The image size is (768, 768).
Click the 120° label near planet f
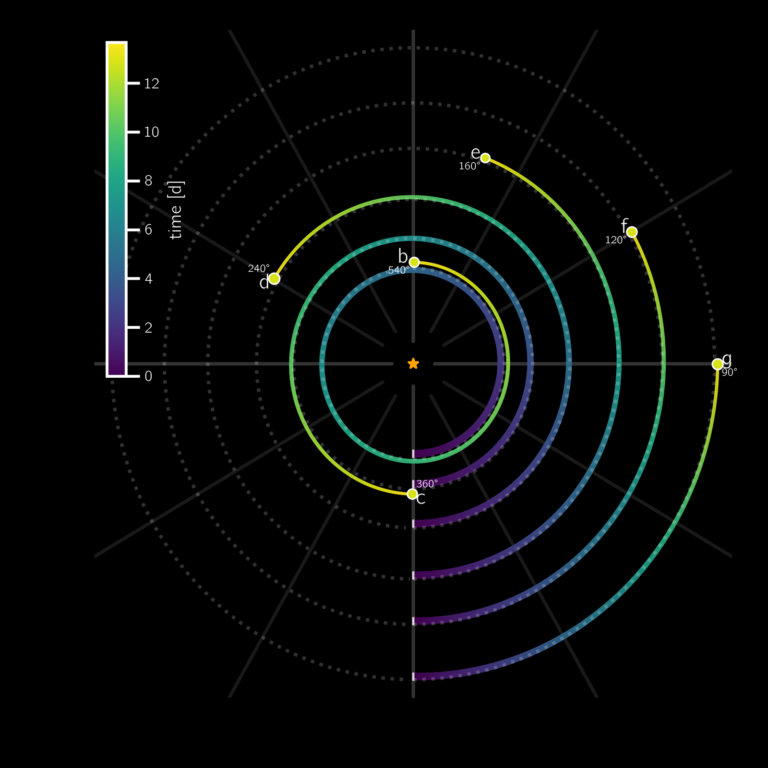pos(615,240)
